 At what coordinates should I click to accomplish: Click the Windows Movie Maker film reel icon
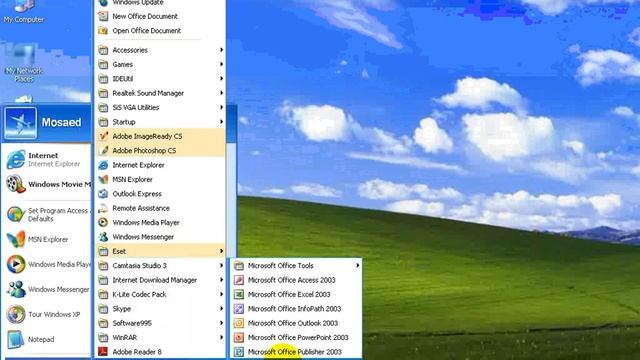[16, 184]
